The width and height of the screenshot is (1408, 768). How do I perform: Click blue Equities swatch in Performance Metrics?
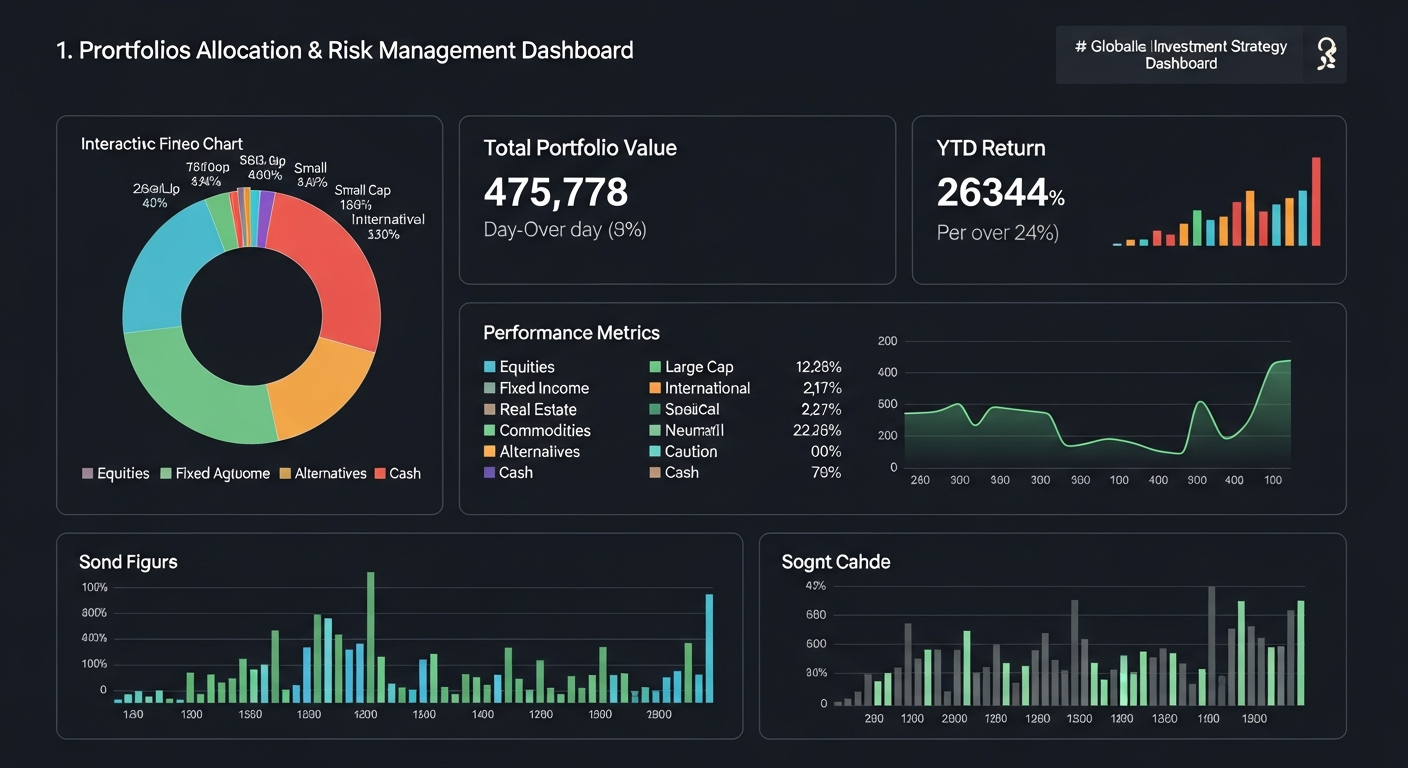point(489,367)
